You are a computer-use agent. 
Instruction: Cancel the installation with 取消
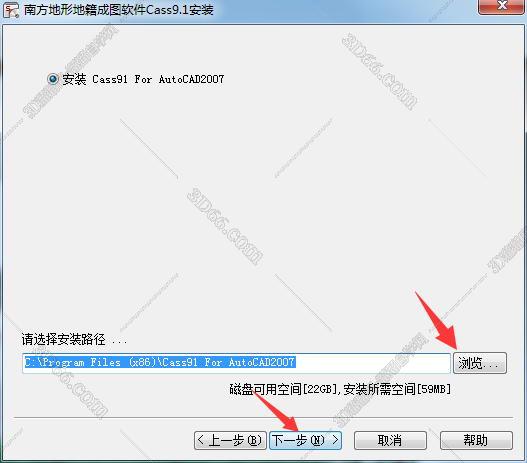(x=390, y=440)
